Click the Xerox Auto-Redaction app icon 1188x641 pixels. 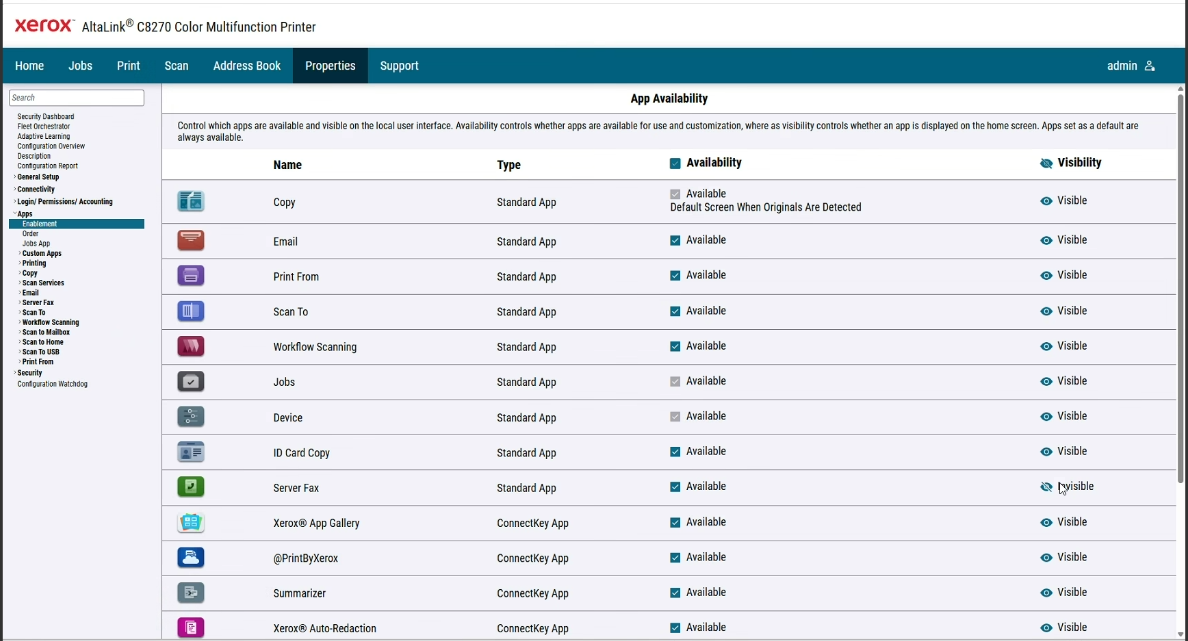[x=190, y=627]
